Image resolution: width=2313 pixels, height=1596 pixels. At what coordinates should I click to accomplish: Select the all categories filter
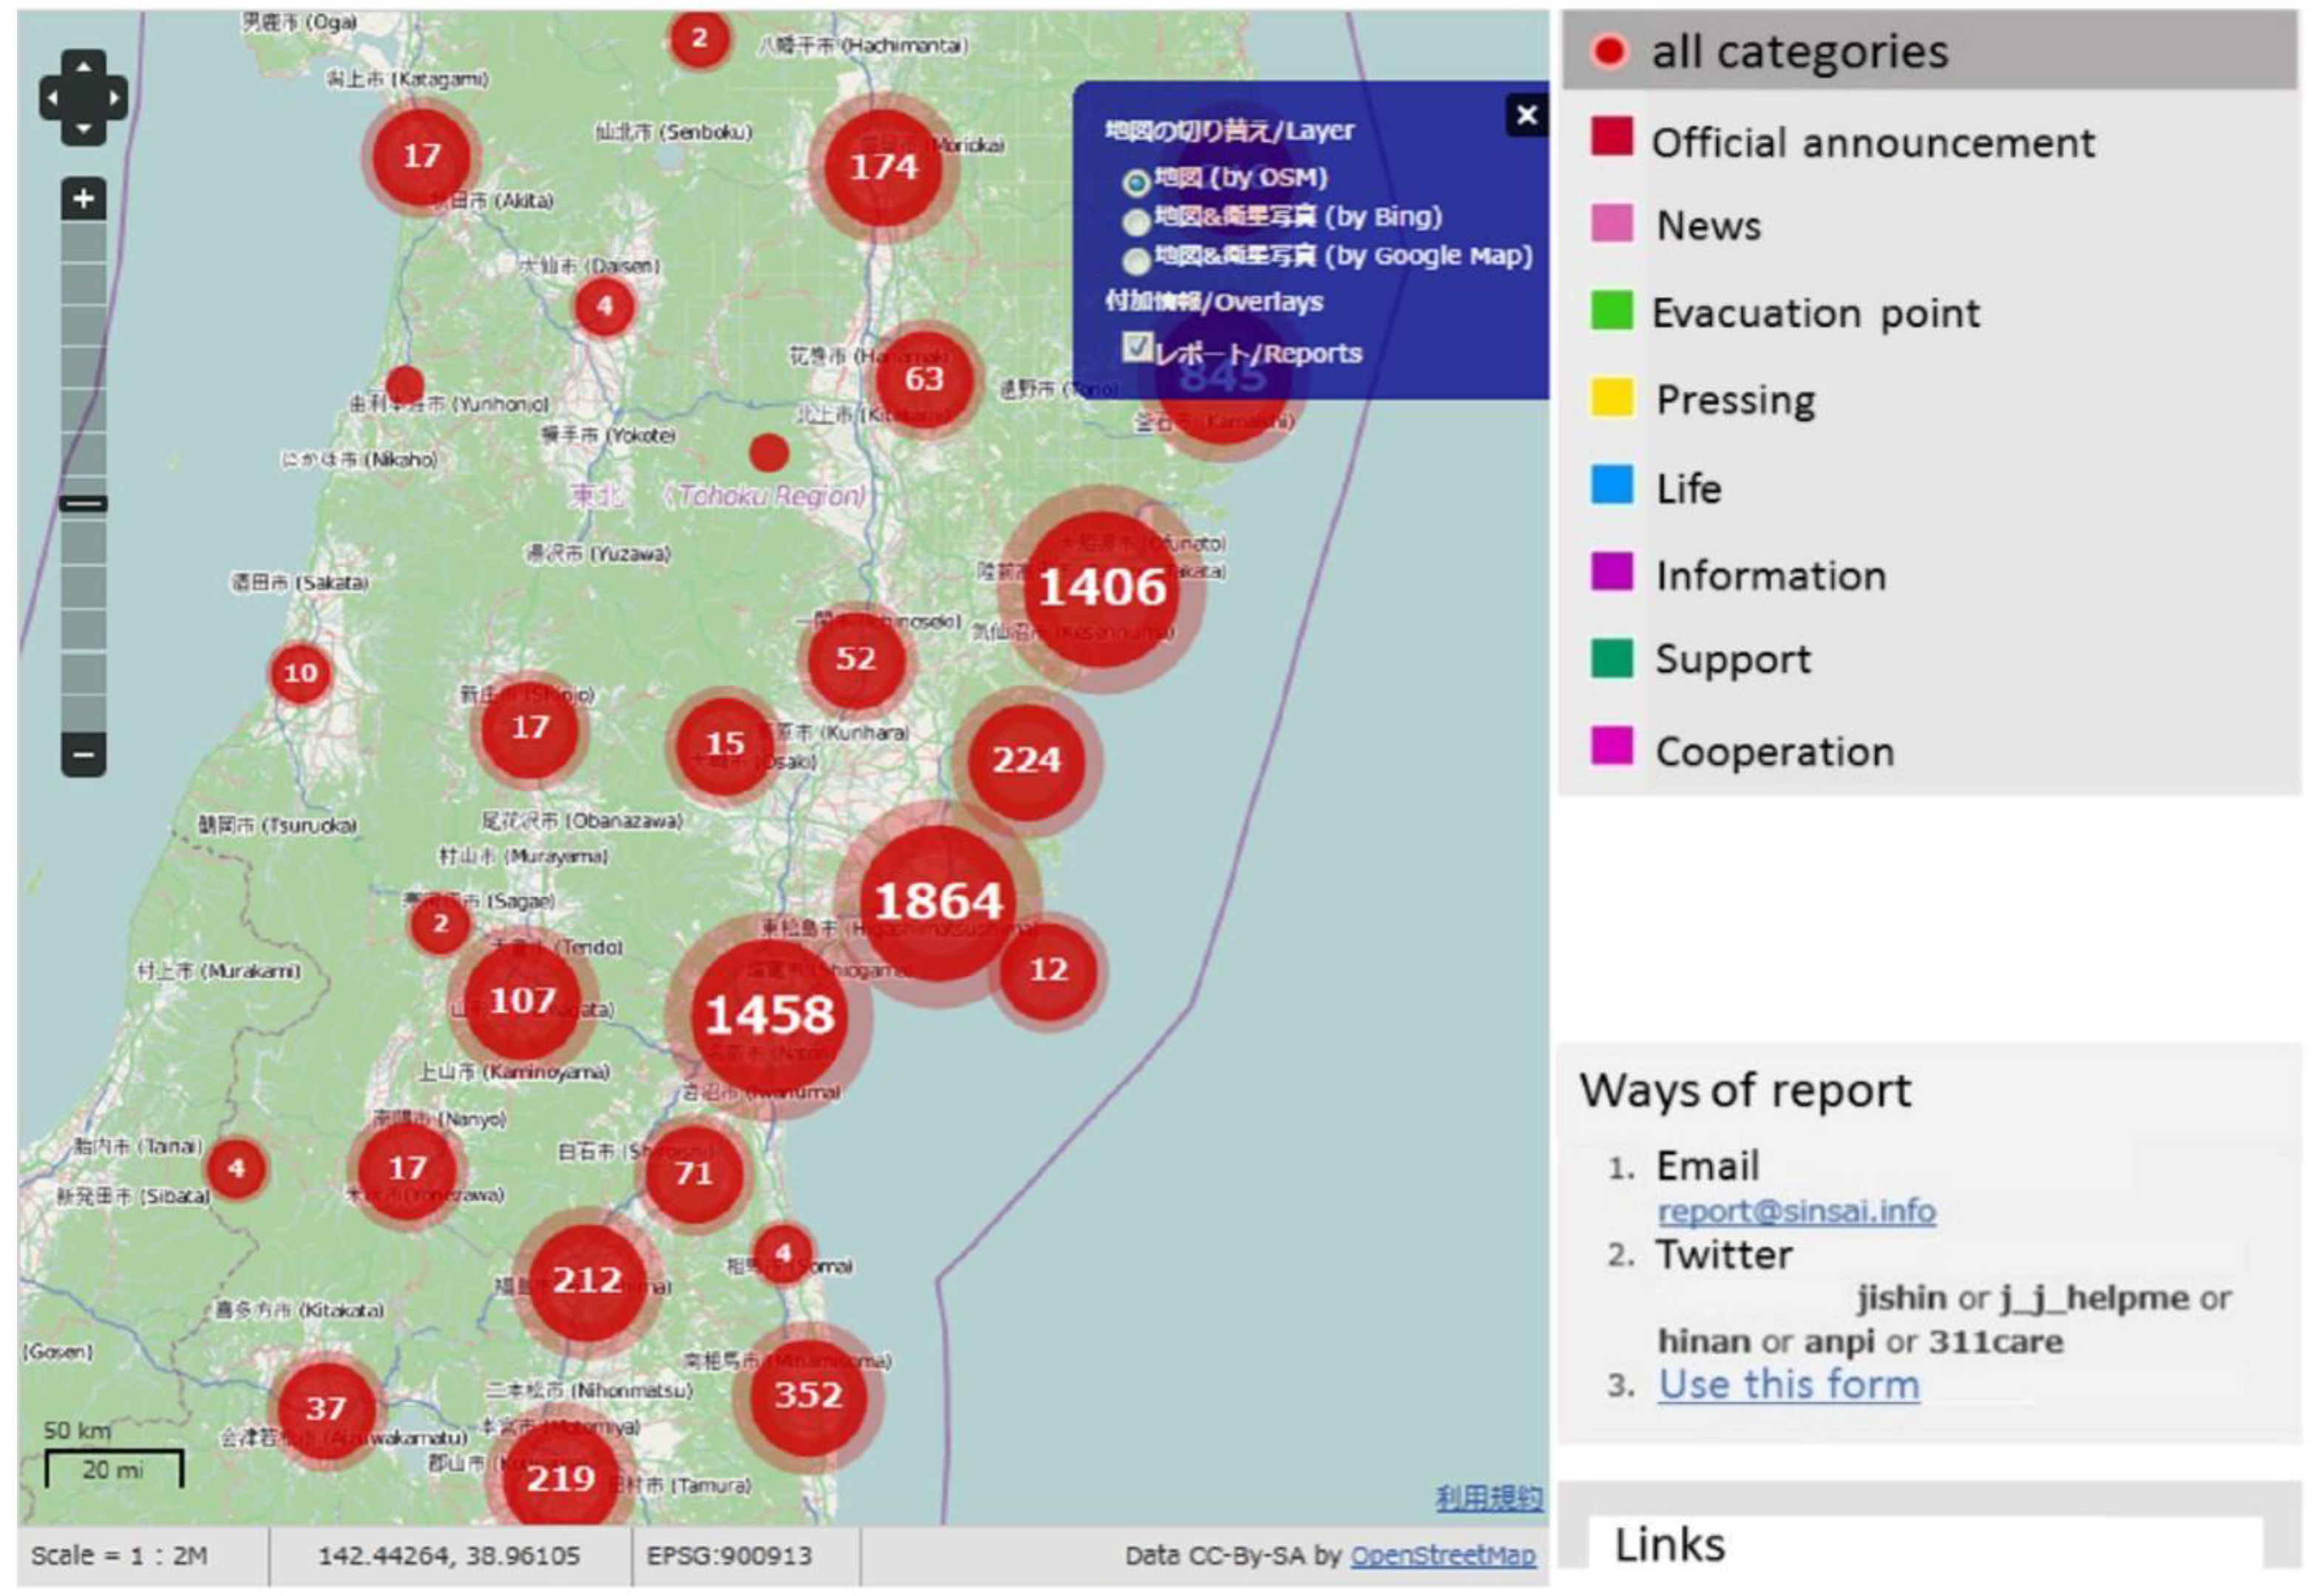tap(1929, 50)
